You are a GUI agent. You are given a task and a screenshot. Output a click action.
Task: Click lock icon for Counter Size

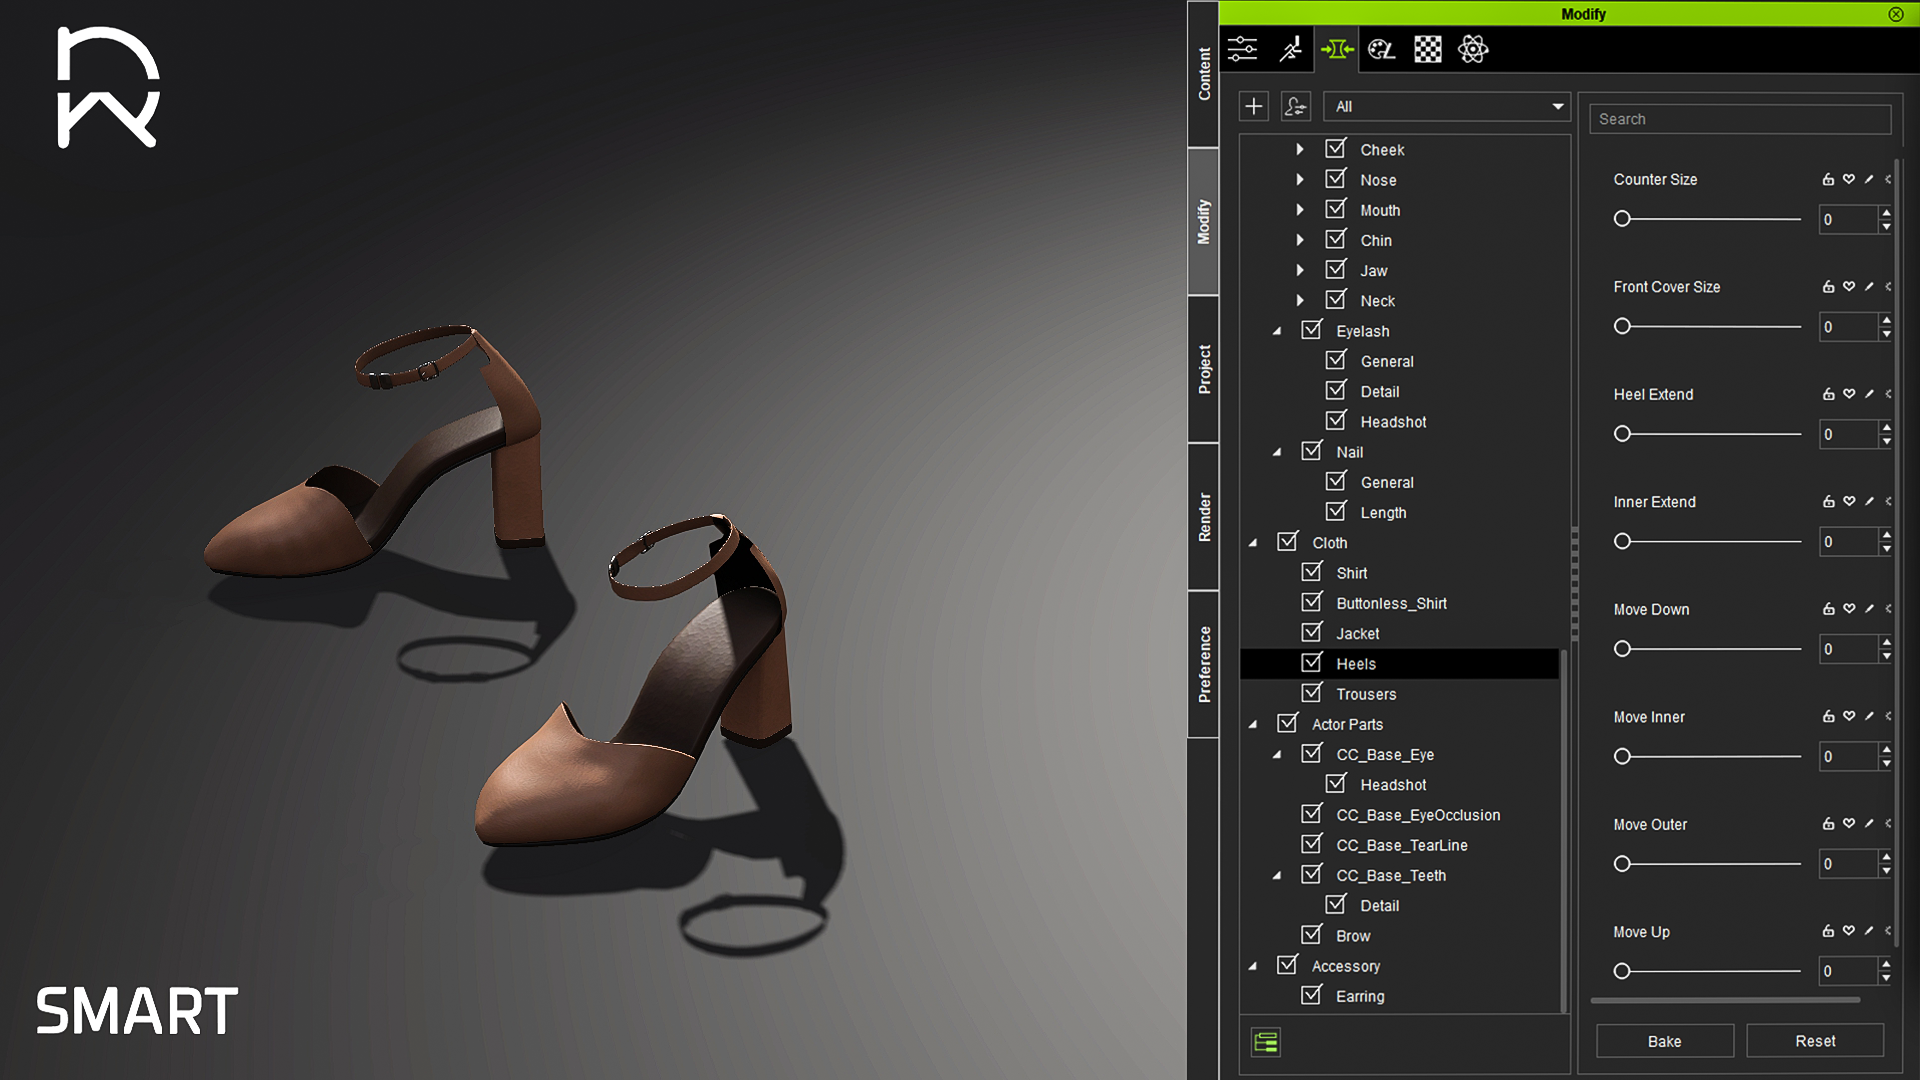(1828, 179)
